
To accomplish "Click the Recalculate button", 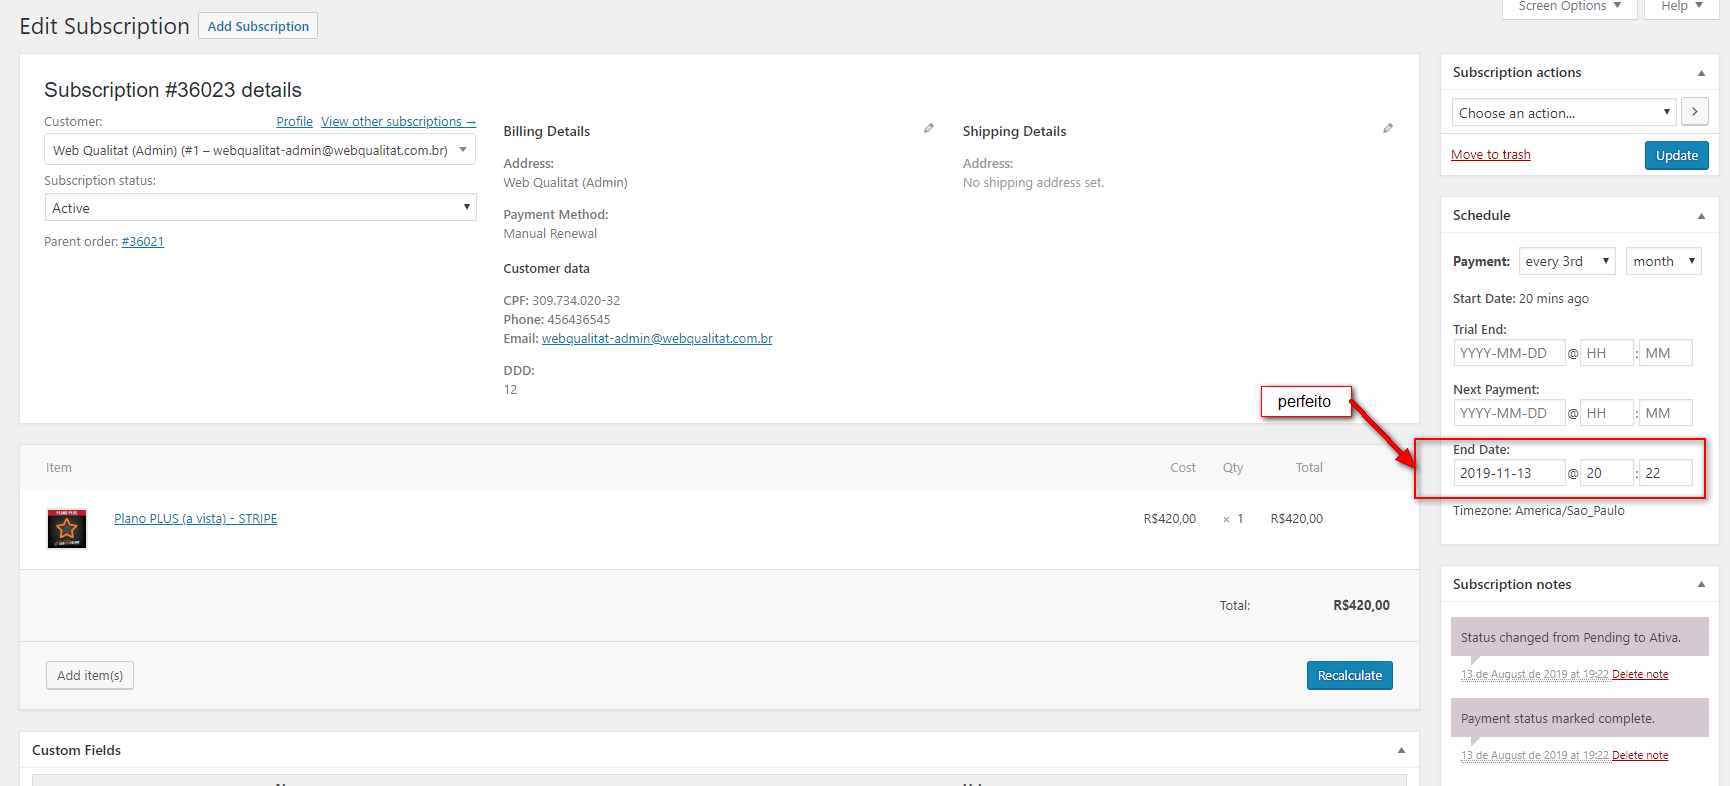I will (1349, 676).
